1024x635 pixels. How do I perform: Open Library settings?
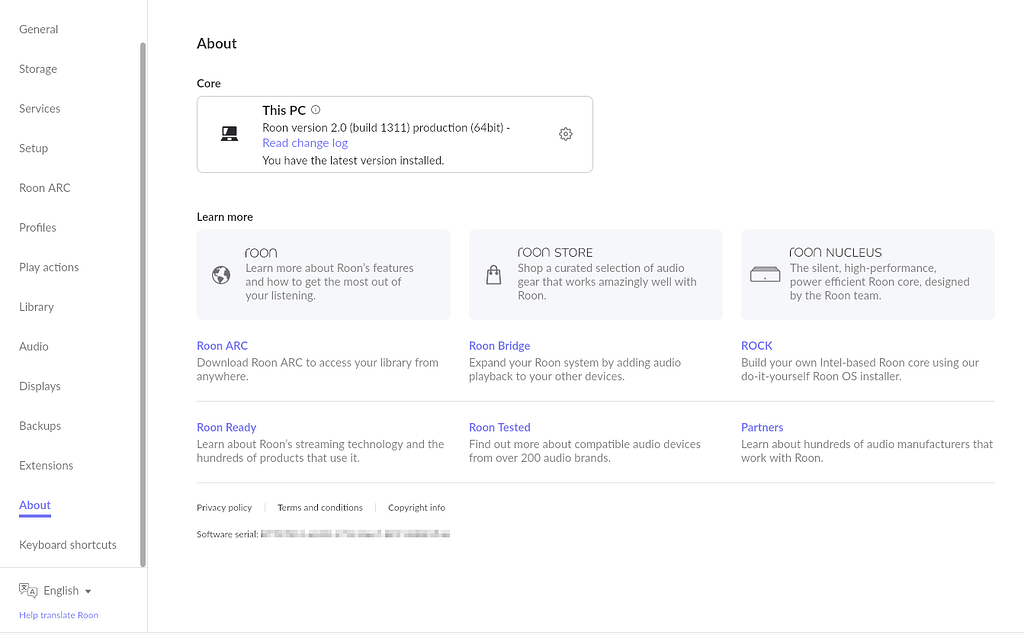[36, 307]
